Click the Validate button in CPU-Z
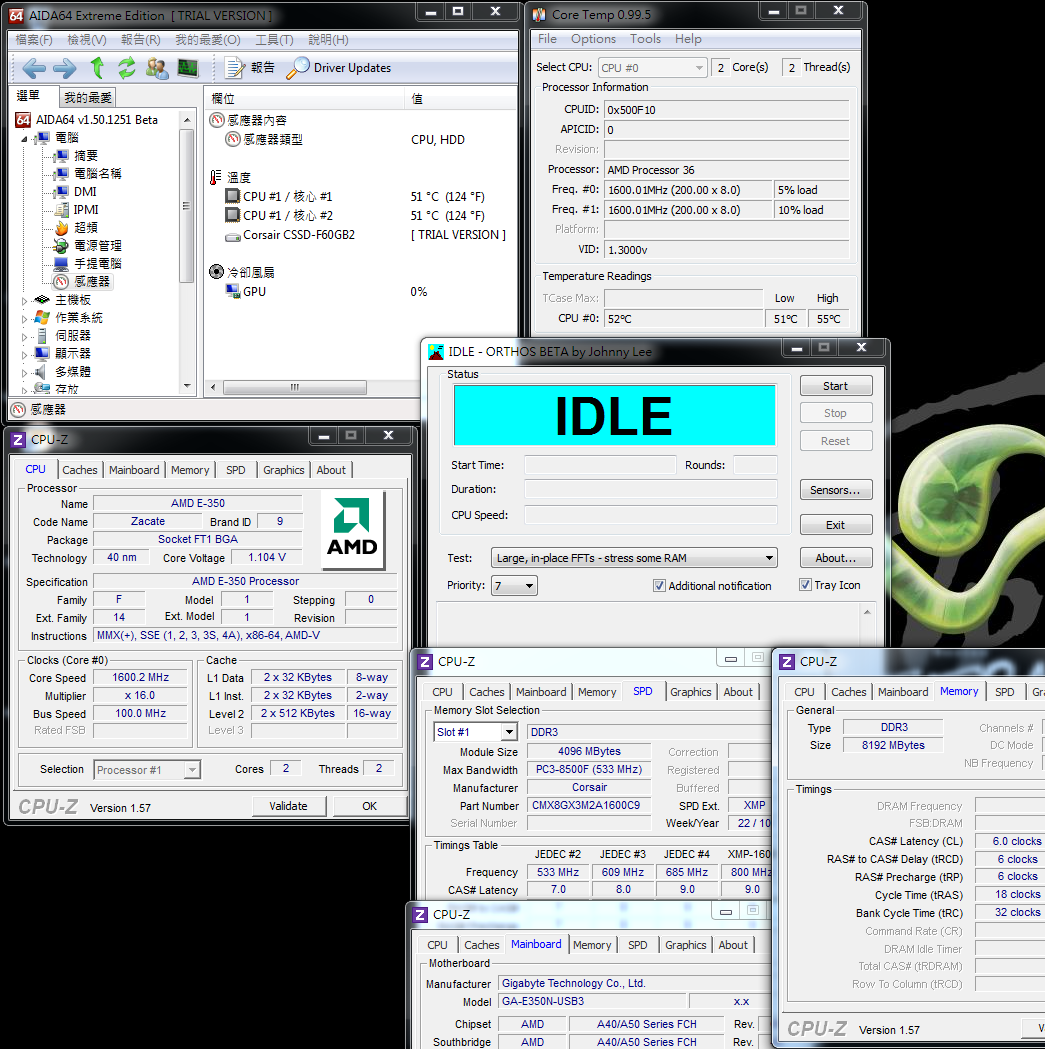Image resolution: width=1045 pixels, height=1049 pixels. pos(289,806)
